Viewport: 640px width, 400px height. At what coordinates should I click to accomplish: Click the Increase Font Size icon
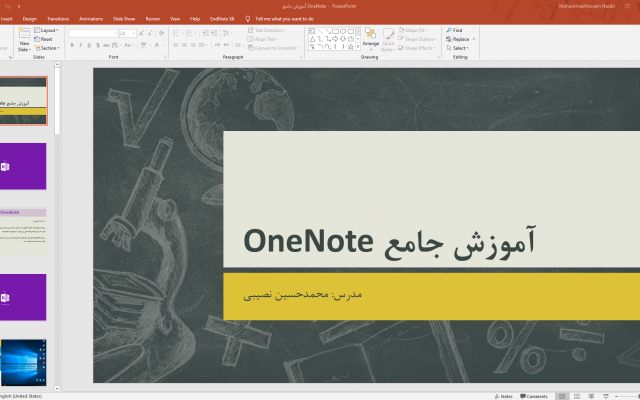click(141, 33)
